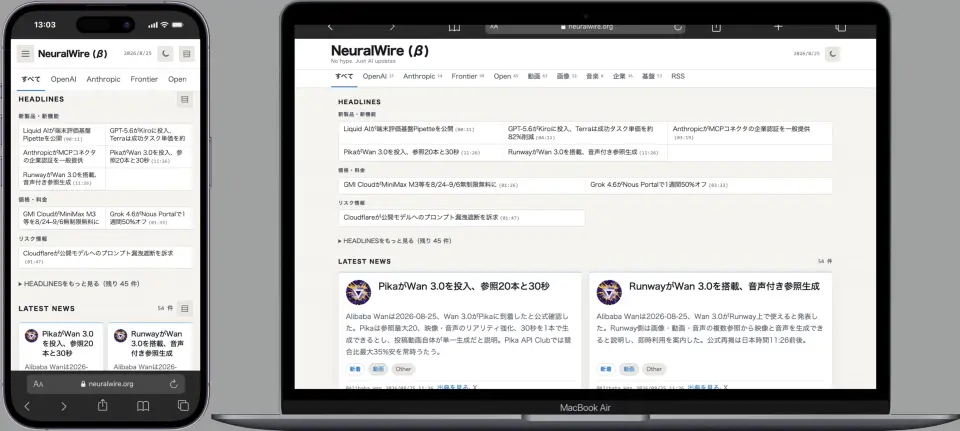
Task: Add a new tab in MacBook Safari
Action: coord(778,28)
